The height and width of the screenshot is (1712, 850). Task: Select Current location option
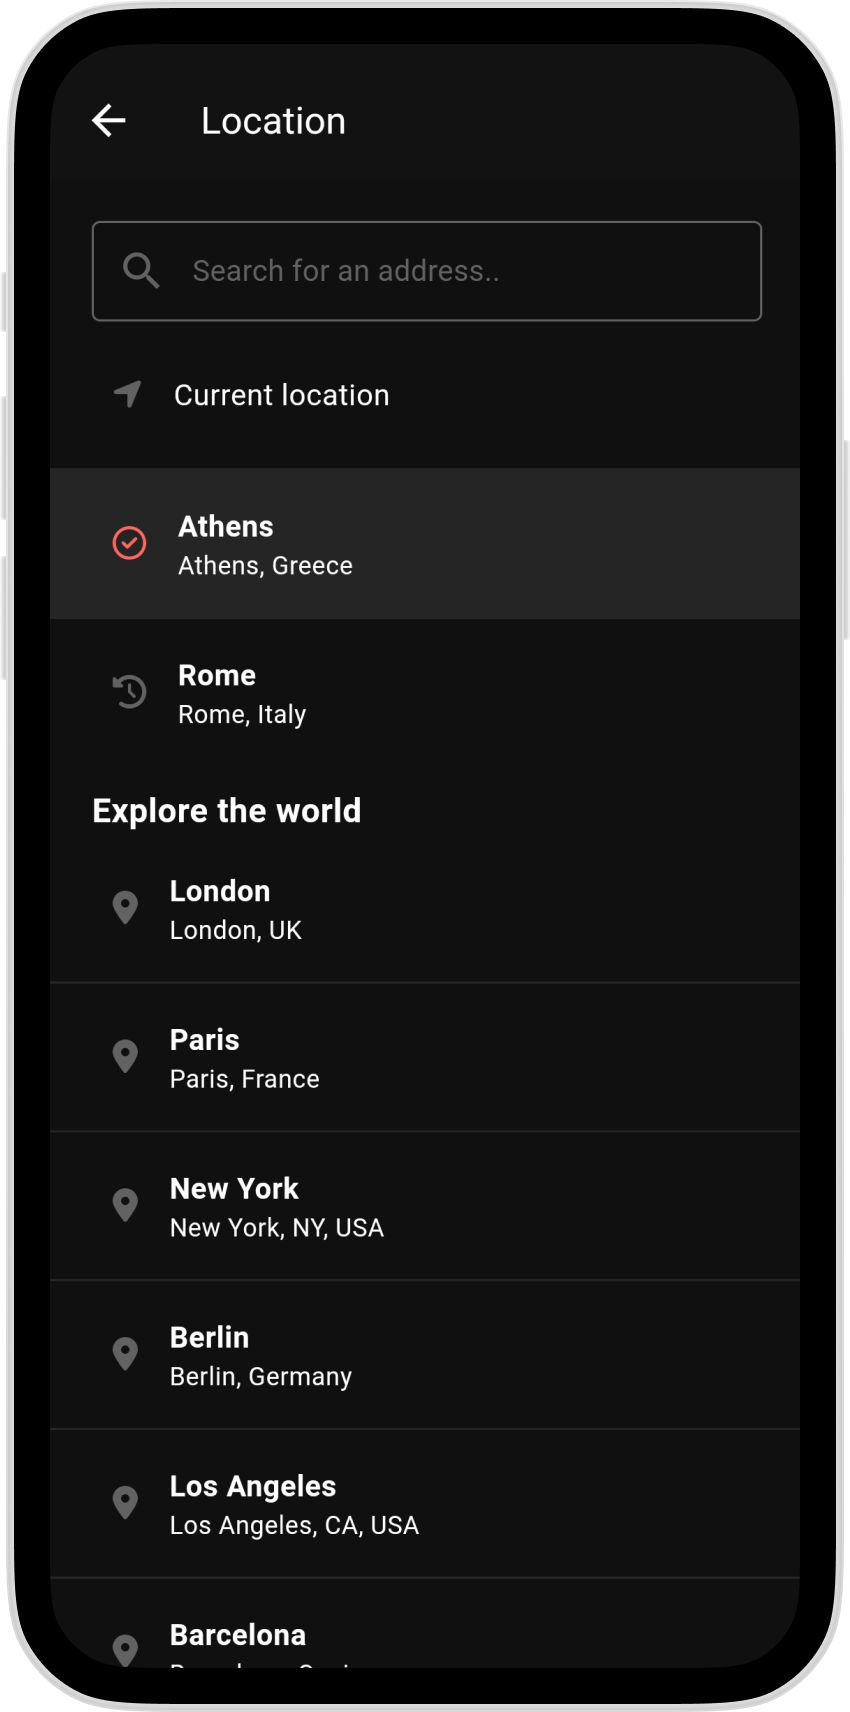tap(281, 395)
